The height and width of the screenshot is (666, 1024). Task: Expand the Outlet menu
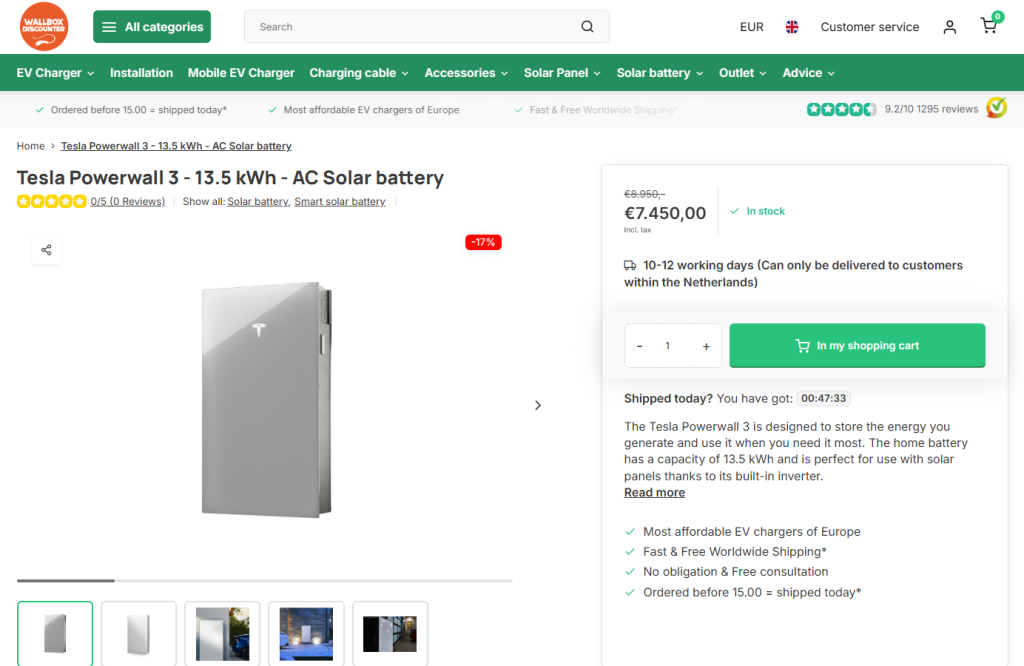(743, 72)
